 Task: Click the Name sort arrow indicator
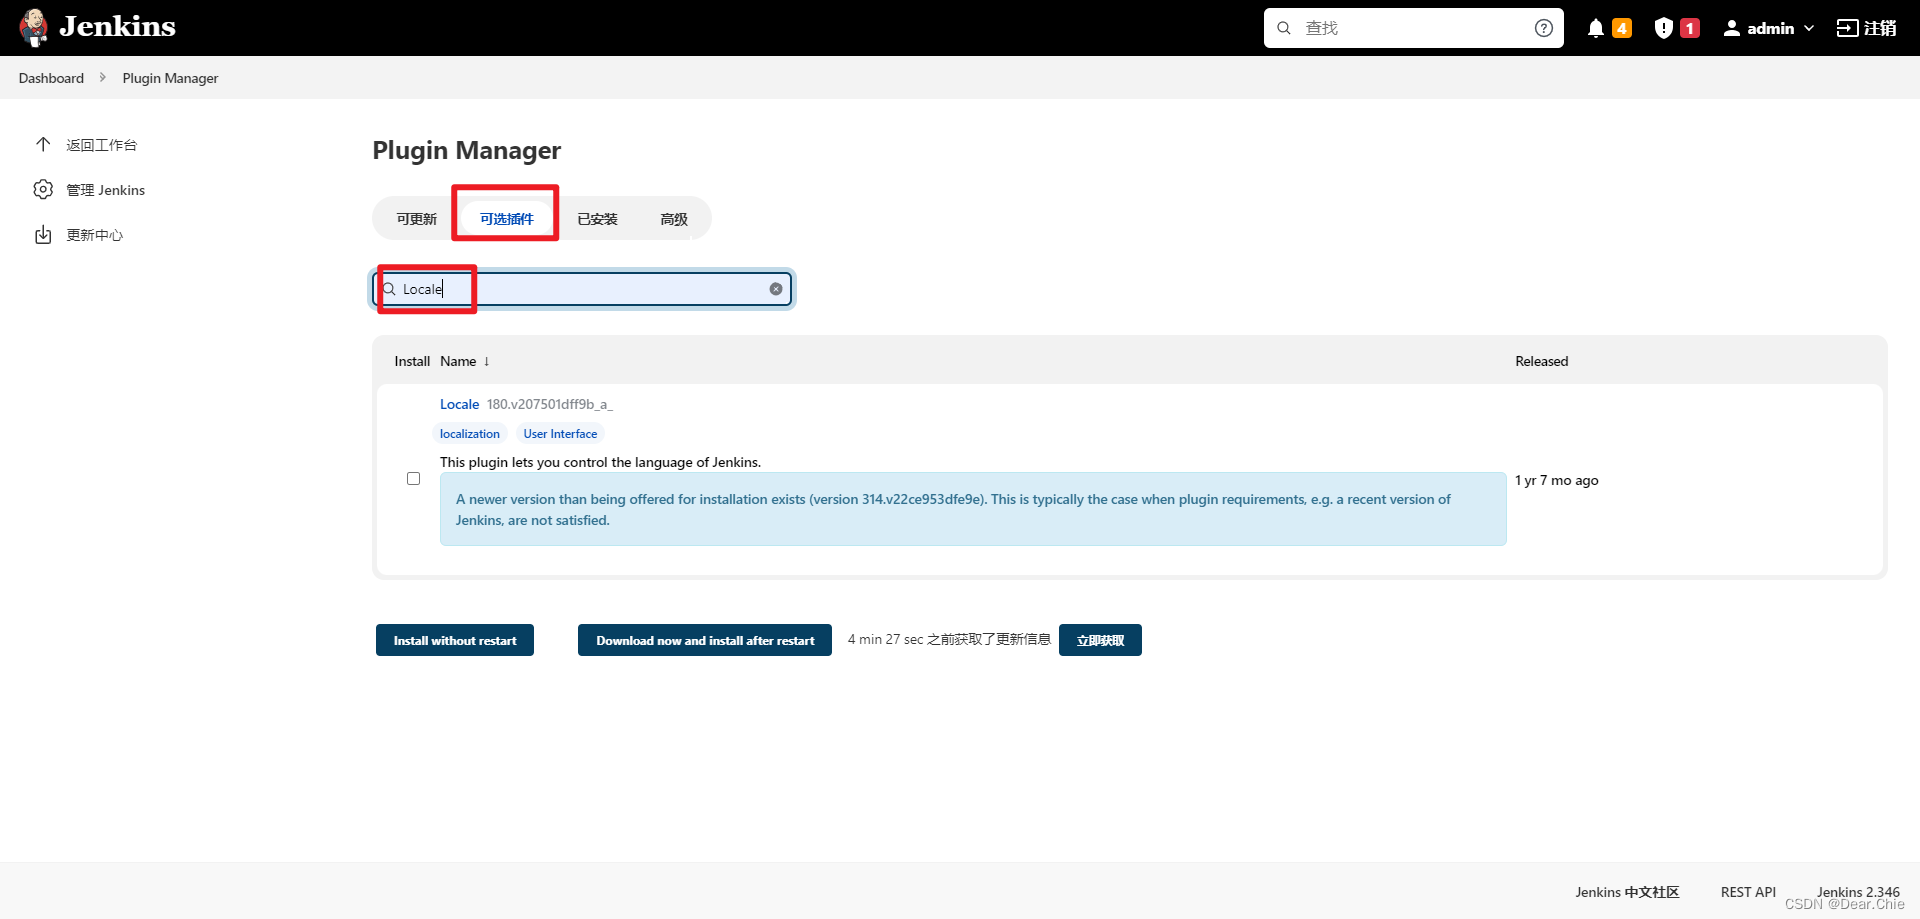(x=486, y=361)
